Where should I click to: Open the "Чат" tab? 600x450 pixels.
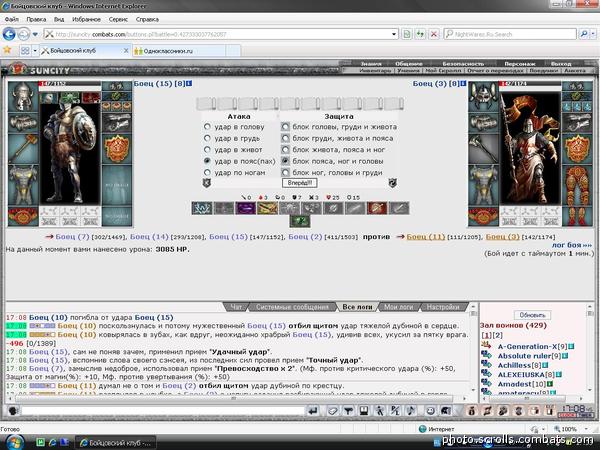(236, 307)
